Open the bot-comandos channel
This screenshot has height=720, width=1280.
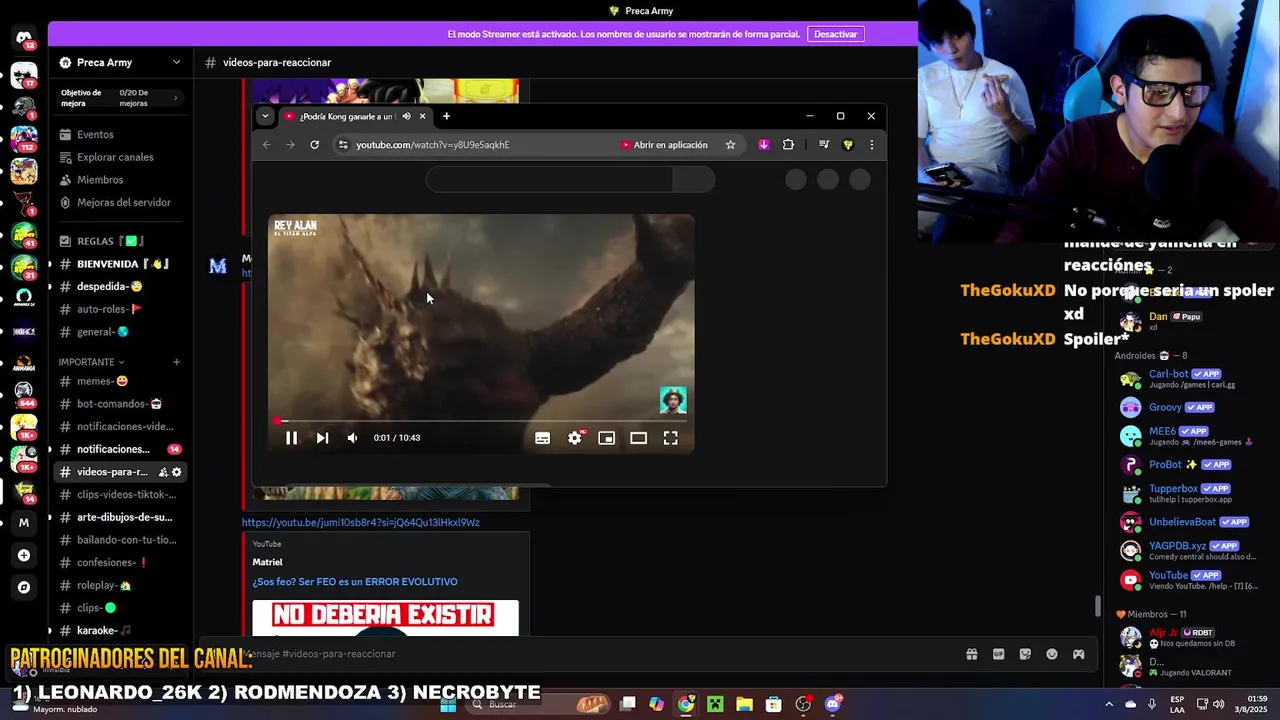pos(119,404)
